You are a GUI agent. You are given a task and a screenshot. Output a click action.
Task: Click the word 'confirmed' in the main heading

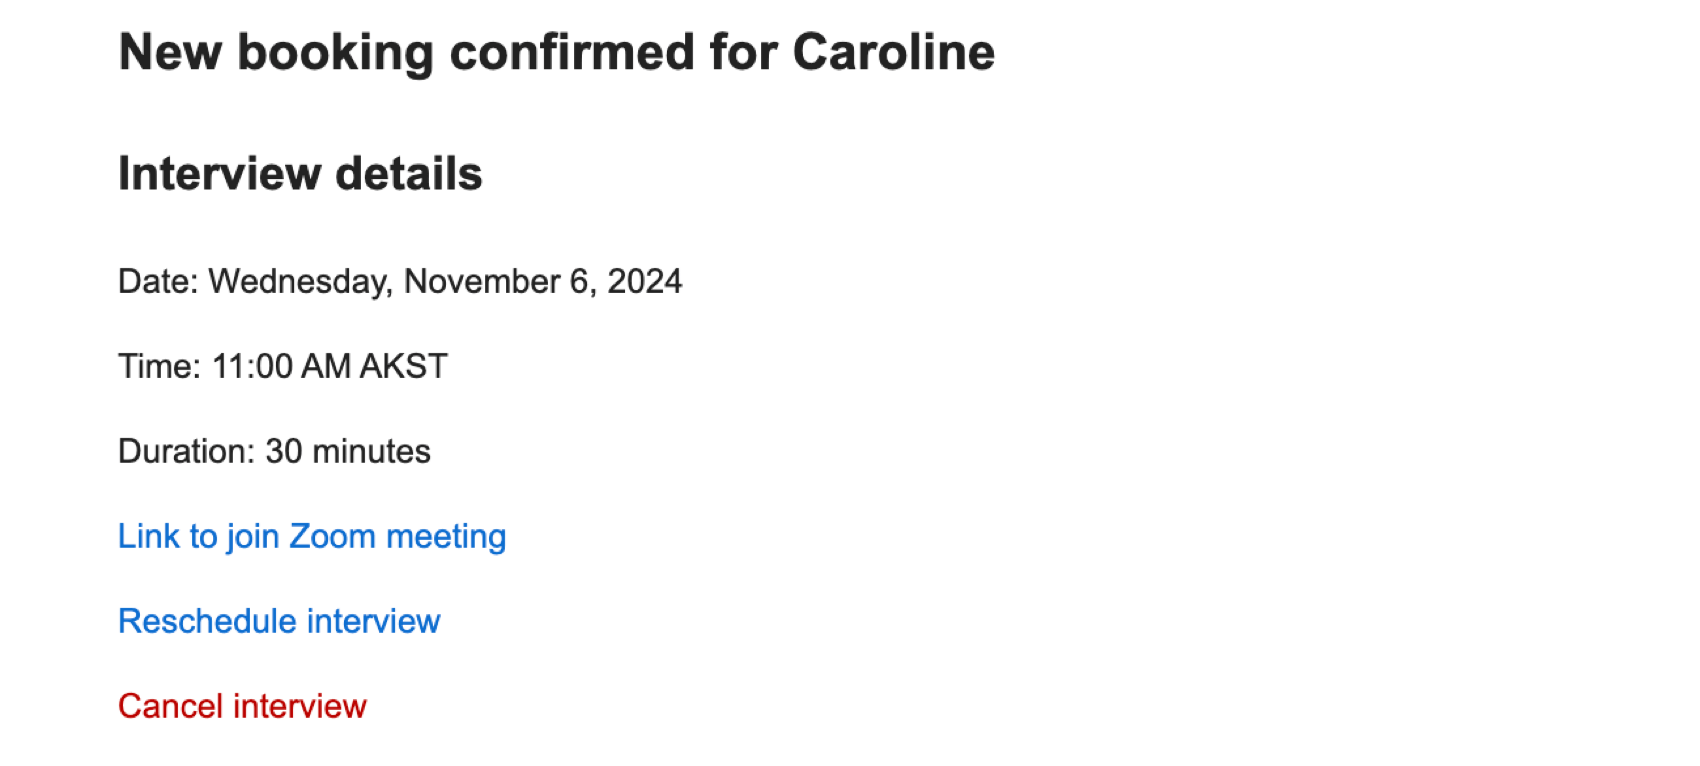point(572,52)
